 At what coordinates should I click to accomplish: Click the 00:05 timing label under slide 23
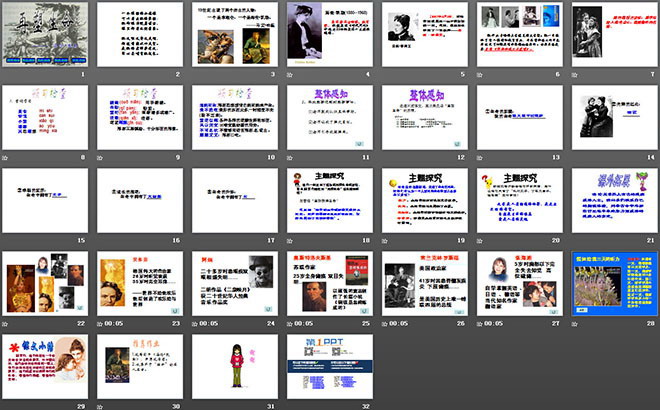point(115,323)
